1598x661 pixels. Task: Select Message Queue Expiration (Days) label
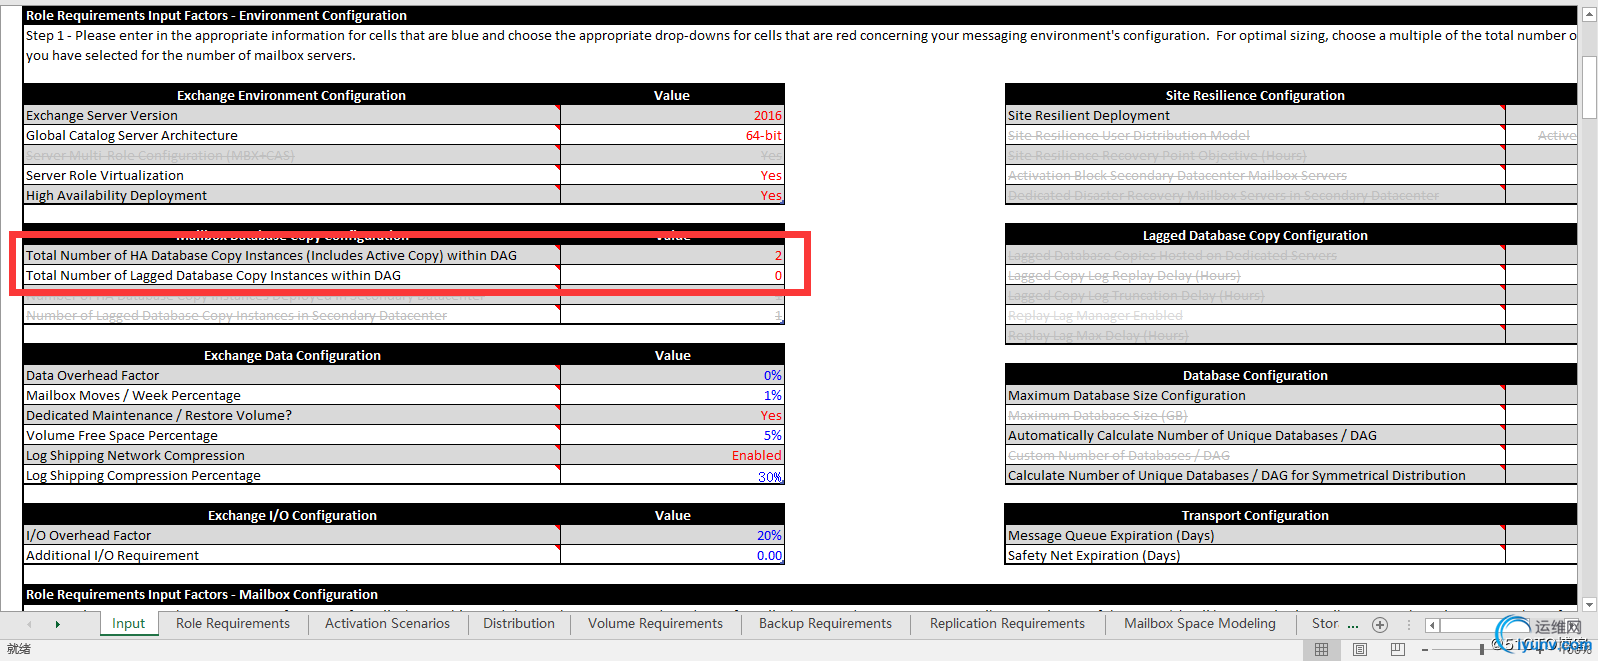(1255, 535)
